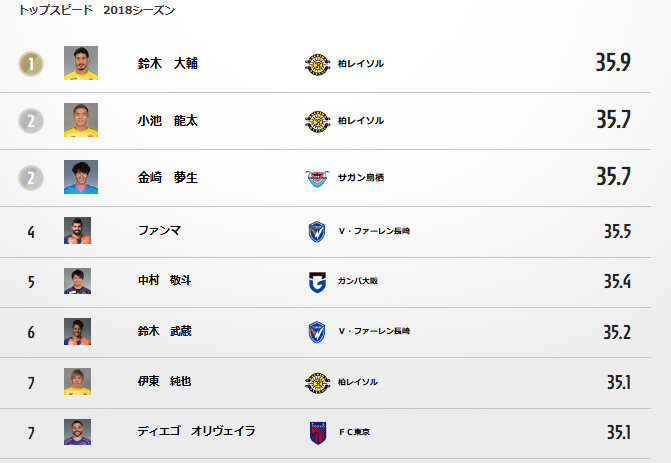Viewport: 671px width, 463px height.
Task: Select the サガン鳥栖 team logo
Action: click(317, 178)
